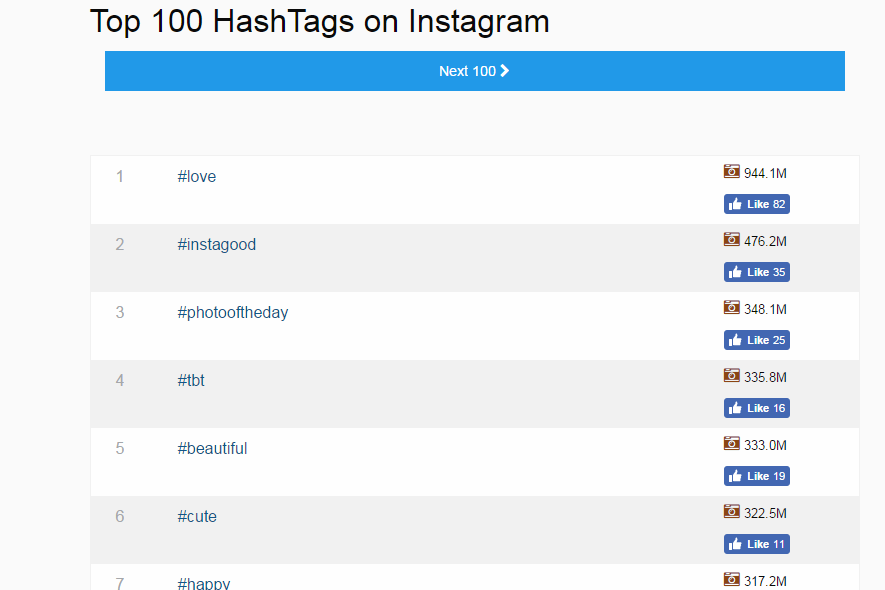Open the #cute hashtag link
The height and width of the screenshot is (590, 885).
tap(197, 517)
